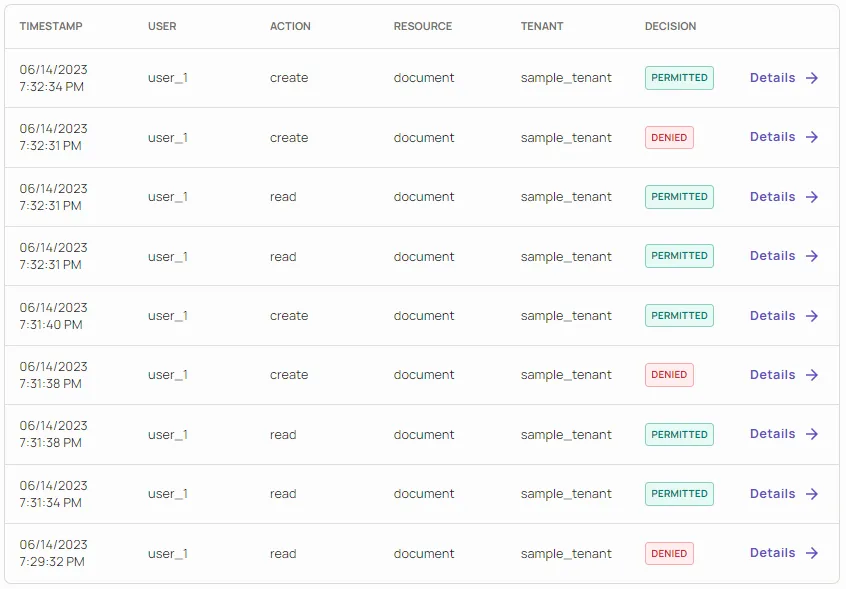View Details text of the 7:31:40 PM create entry
The height and width of the screenshot is (589, 846).
[x=772, y=316]
